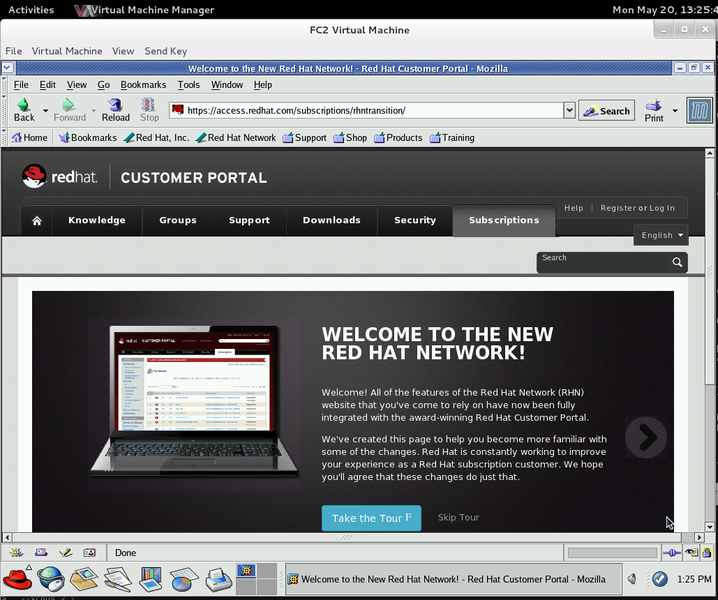Click the Print toolbar icon
Image resolution: width=718 pixels, height=600 pixels.
[654, 105]
